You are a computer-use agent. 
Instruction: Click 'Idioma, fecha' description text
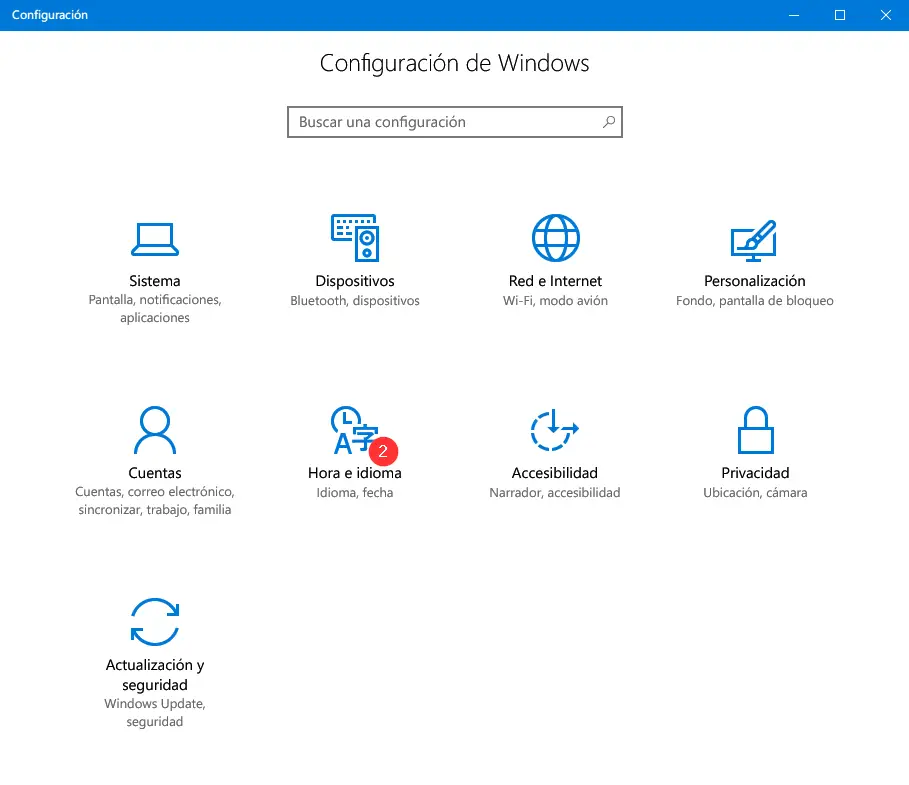(355, 493)
